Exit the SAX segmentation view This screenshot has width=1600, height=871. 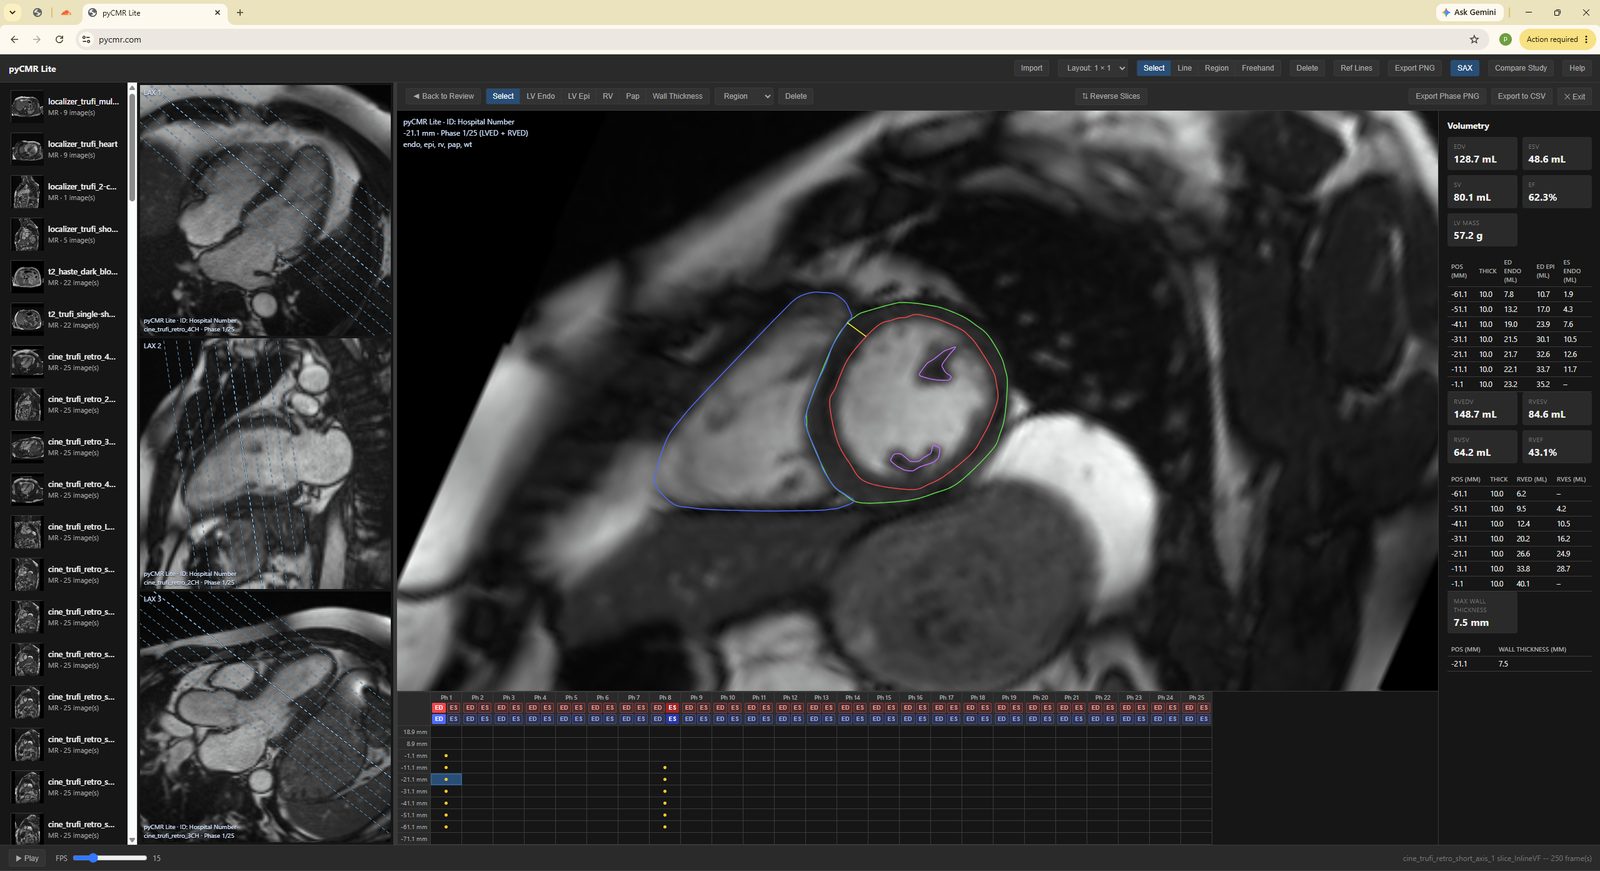click(1575, 96)
